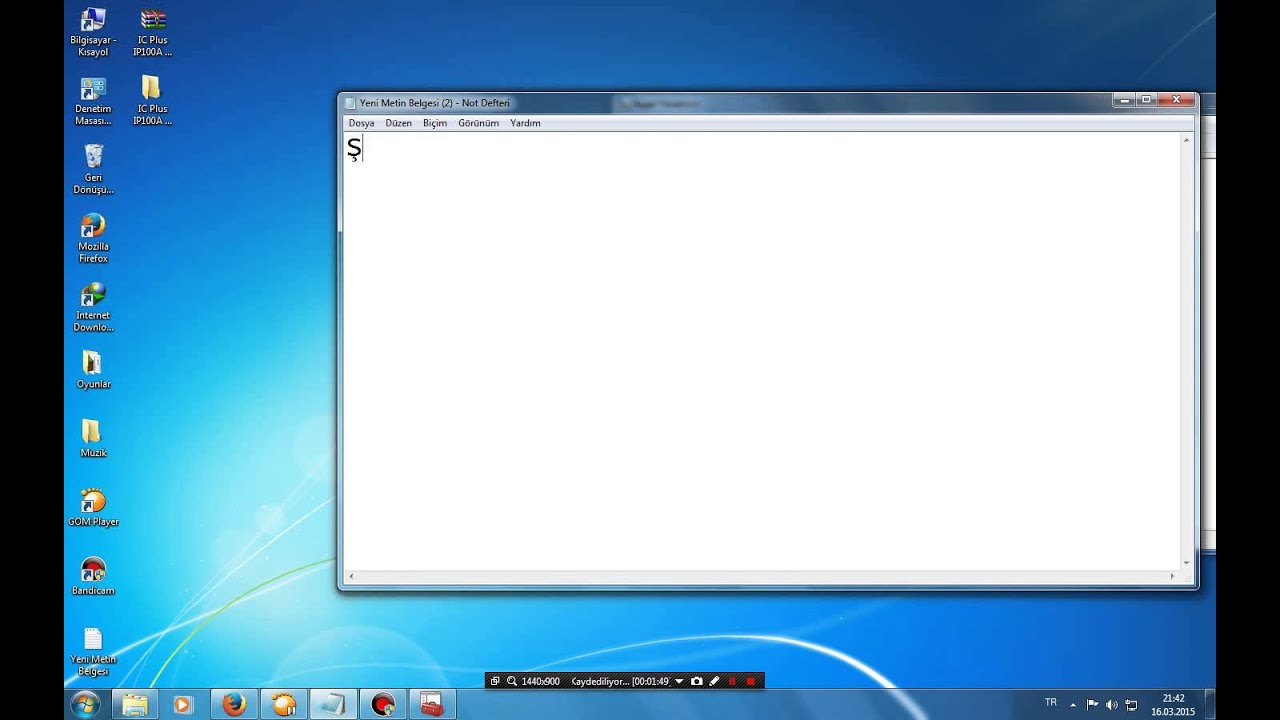The height and width of the screenshot is (720, 1280).
Task: Open the Yardım menu
Action: pyautogui.click(x=525, y=123)
